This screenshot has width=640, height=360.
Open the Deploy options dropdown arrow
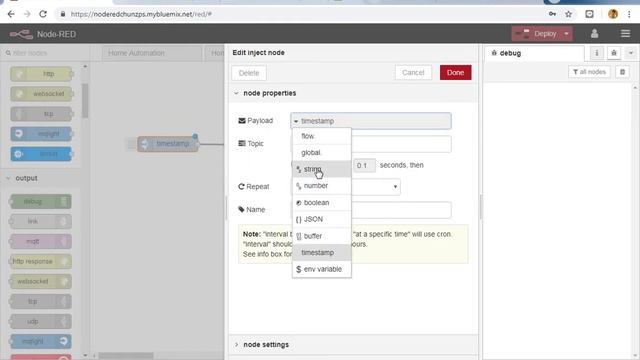tap(567, 34)
